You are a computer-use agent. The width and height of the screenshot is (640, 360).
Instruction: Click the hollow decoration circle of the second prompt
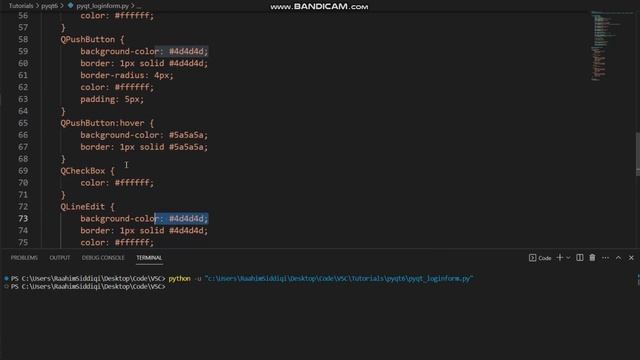coord(6,287)
